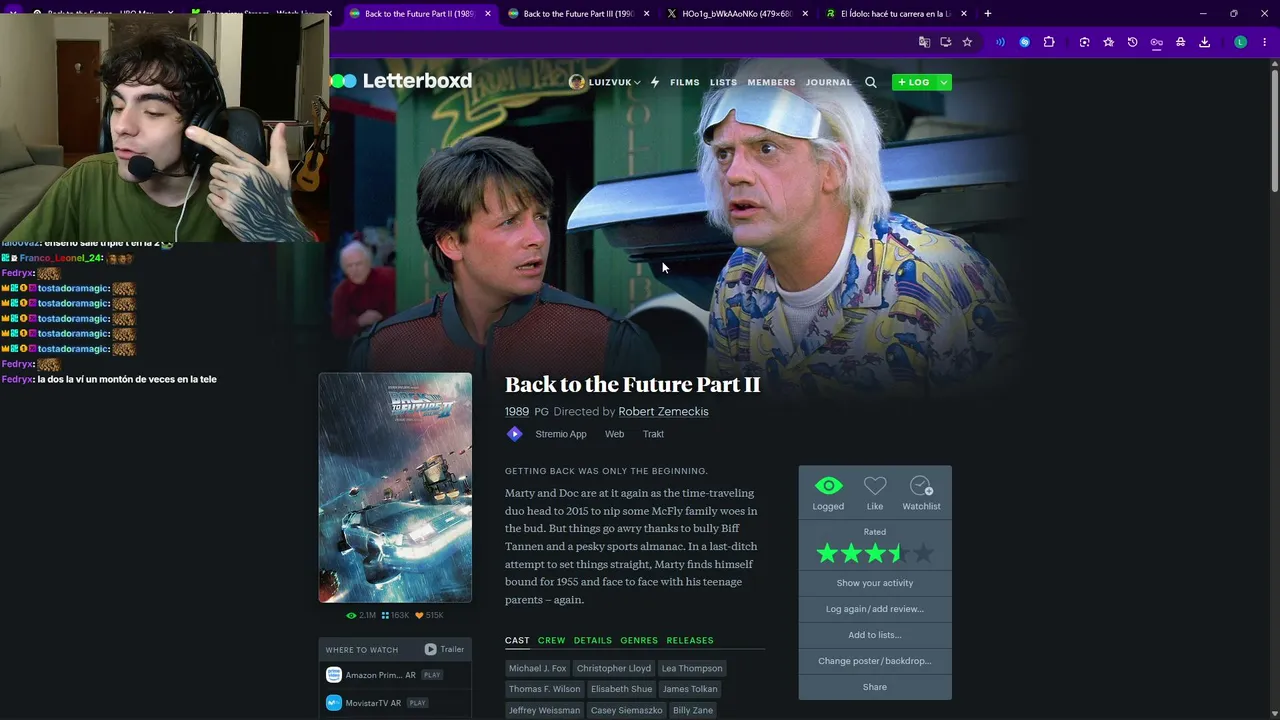Click the Share button
Screen dimensions: 1280x720
point(875,687)
